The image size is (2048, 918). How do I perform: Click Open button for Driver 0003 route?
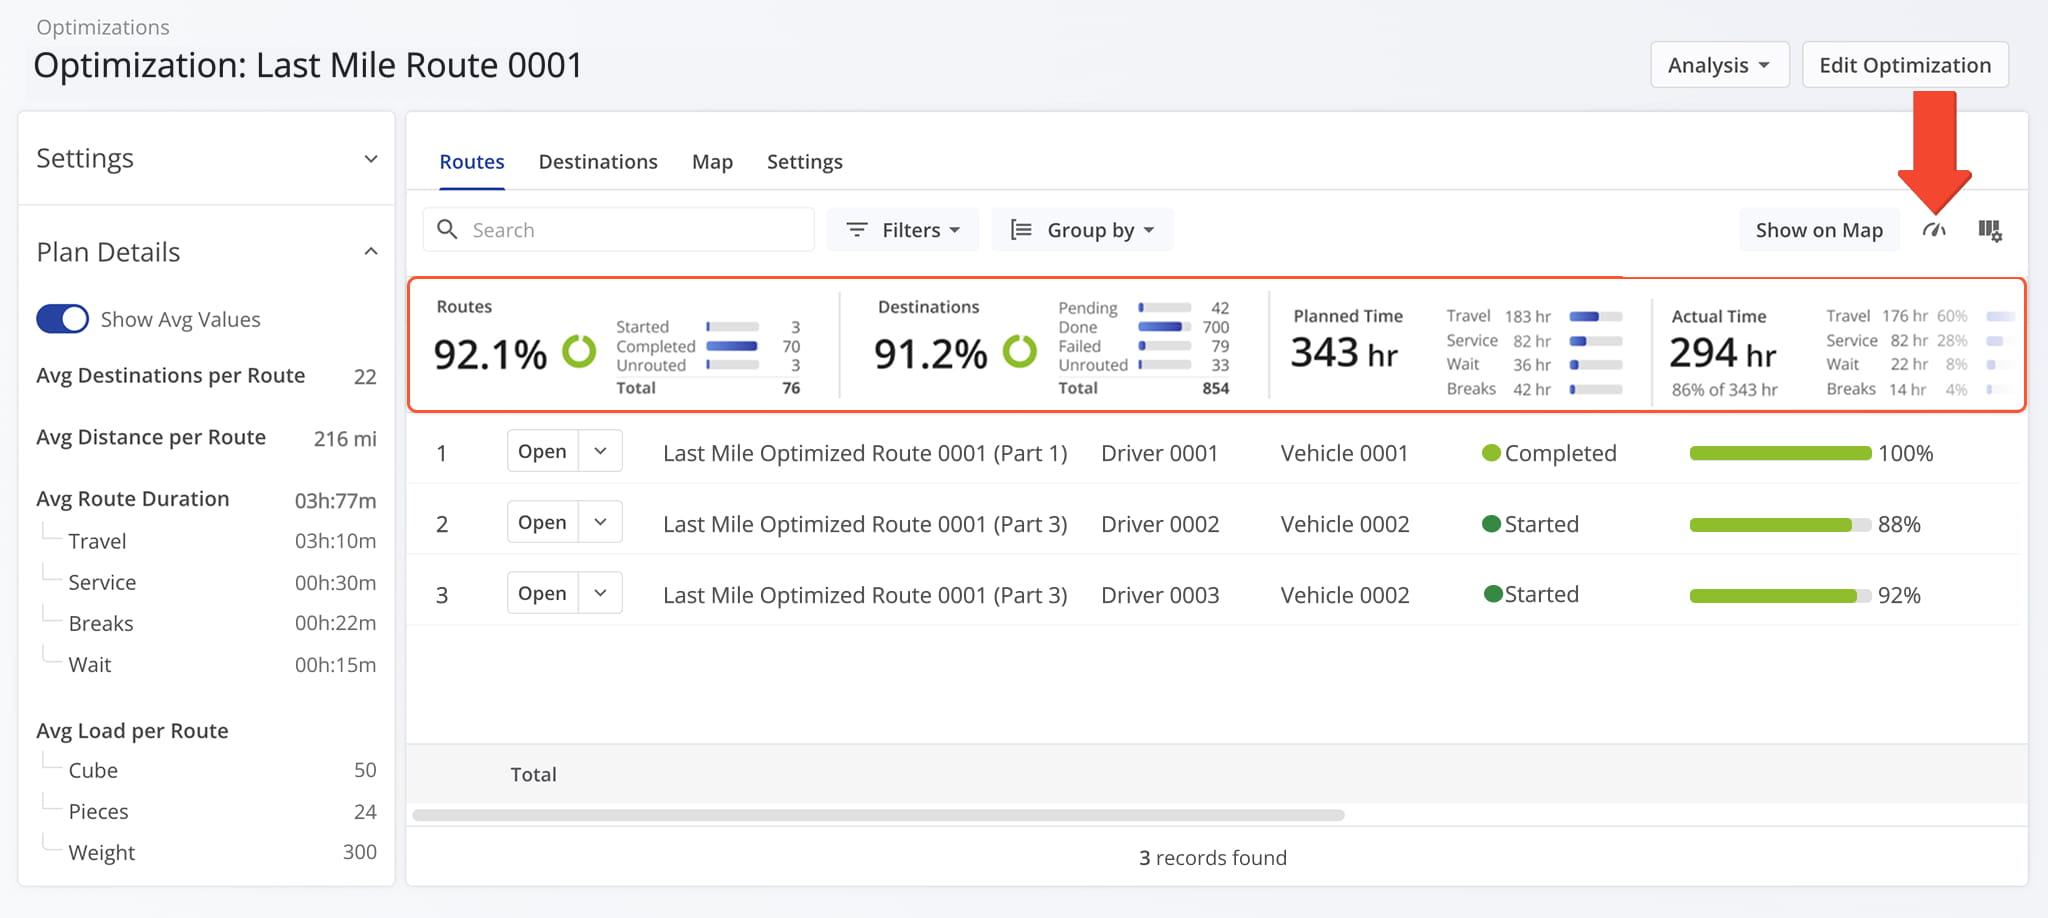click(x=543, y=593)
